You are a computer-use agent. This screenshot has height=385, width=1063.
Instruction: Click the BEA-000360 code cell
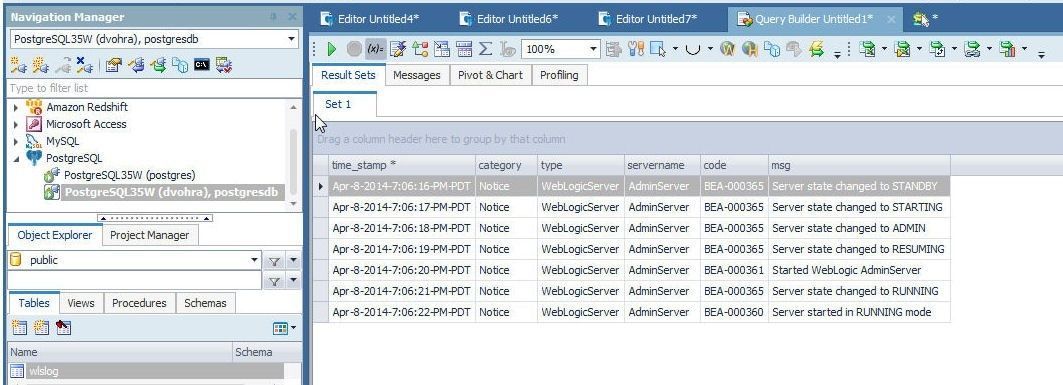pyautogui.click(x=734, y=312)
